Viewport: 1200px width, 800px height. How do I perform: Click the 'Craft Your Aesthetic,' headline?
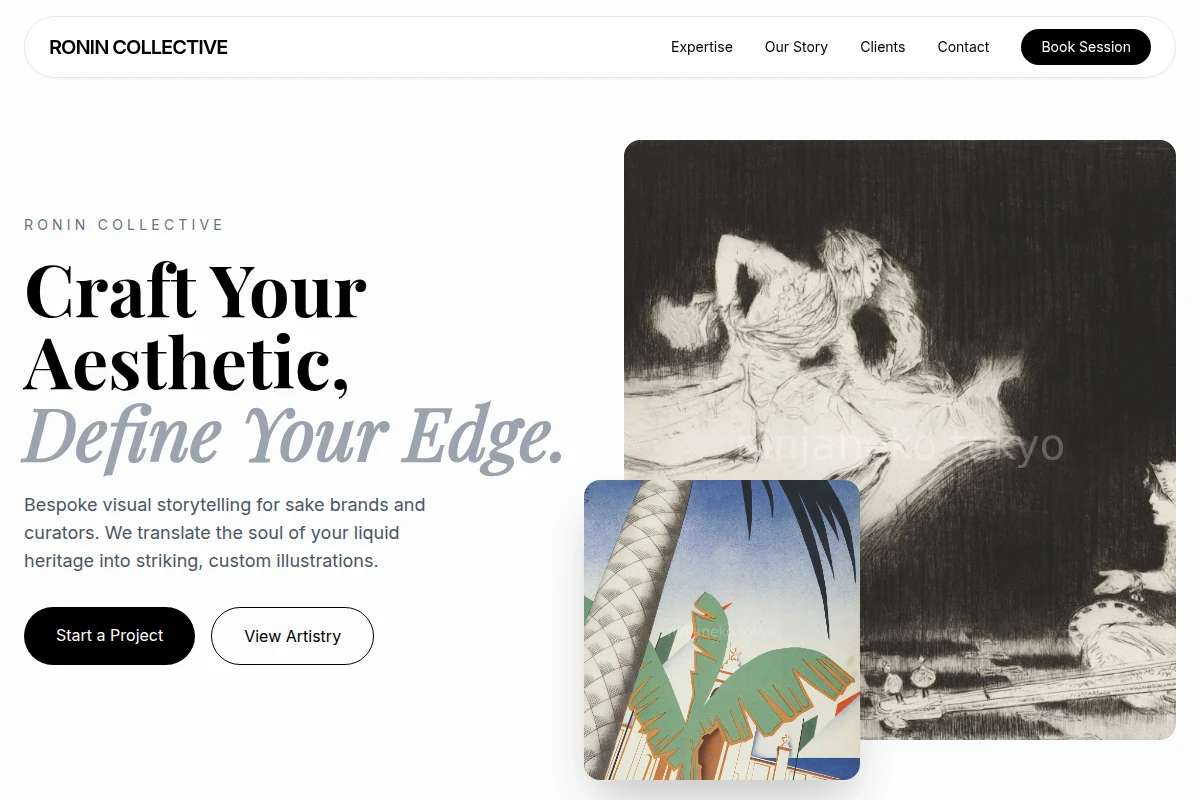point(195,327)
